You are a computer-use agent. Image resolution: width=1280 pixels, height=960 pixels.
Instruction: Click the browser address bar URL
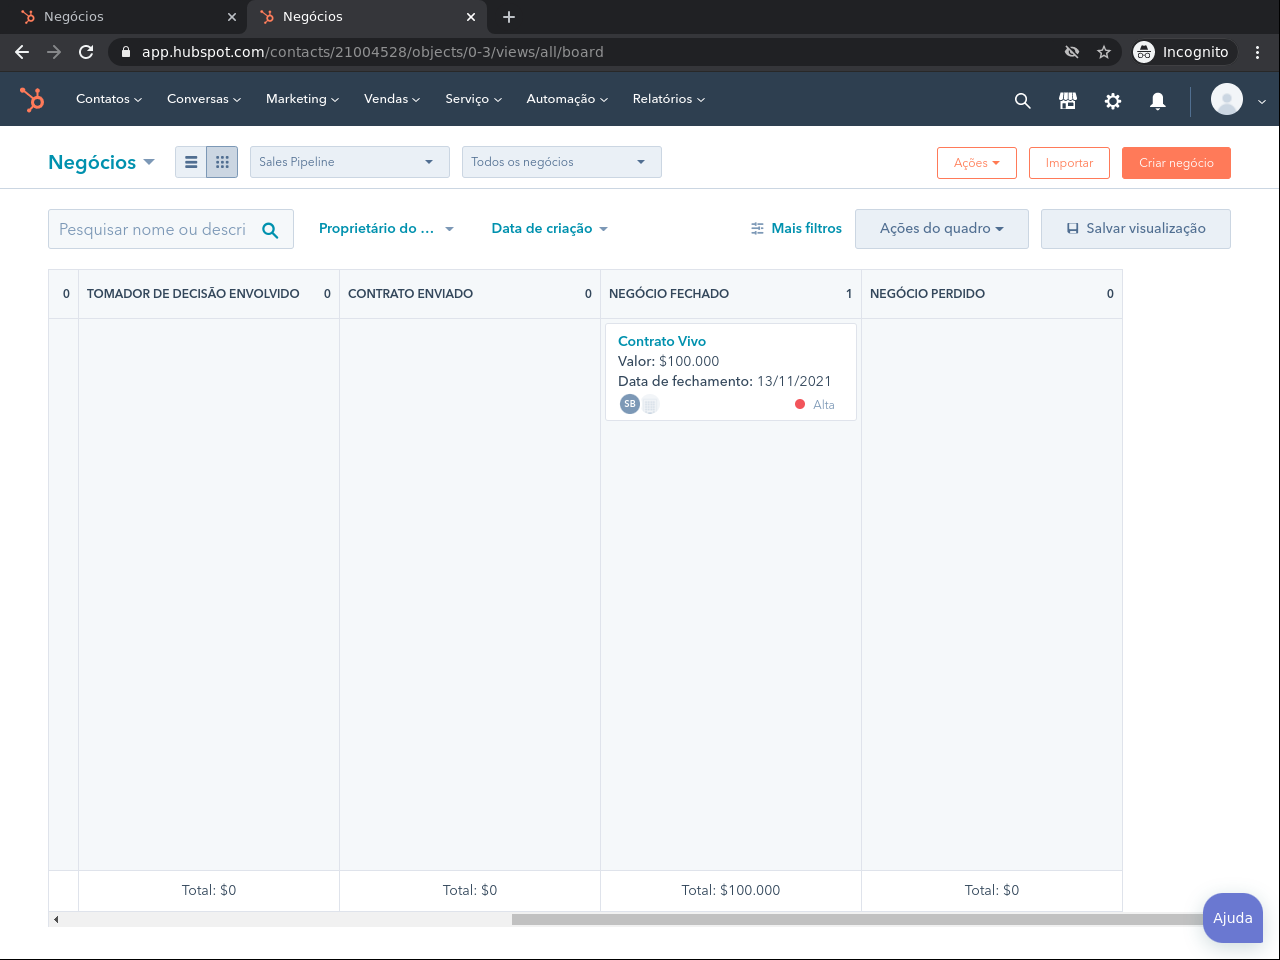(x=373, y=52)
